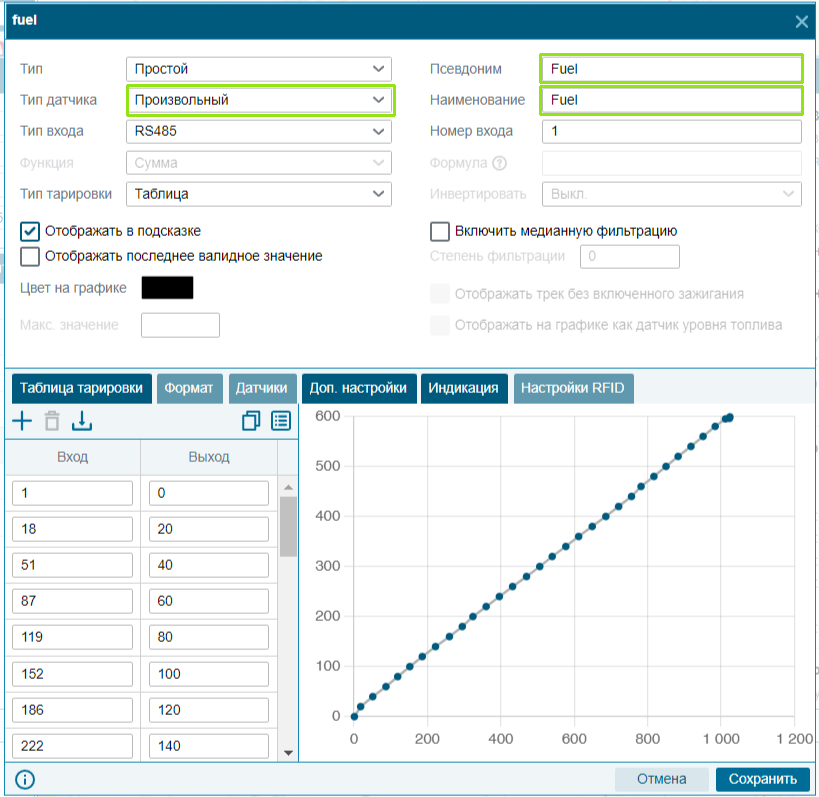Enable Отображать последнее валидное значение
Image resolution: width=819 pixels, height=797 pixels.
coord(30,256)
